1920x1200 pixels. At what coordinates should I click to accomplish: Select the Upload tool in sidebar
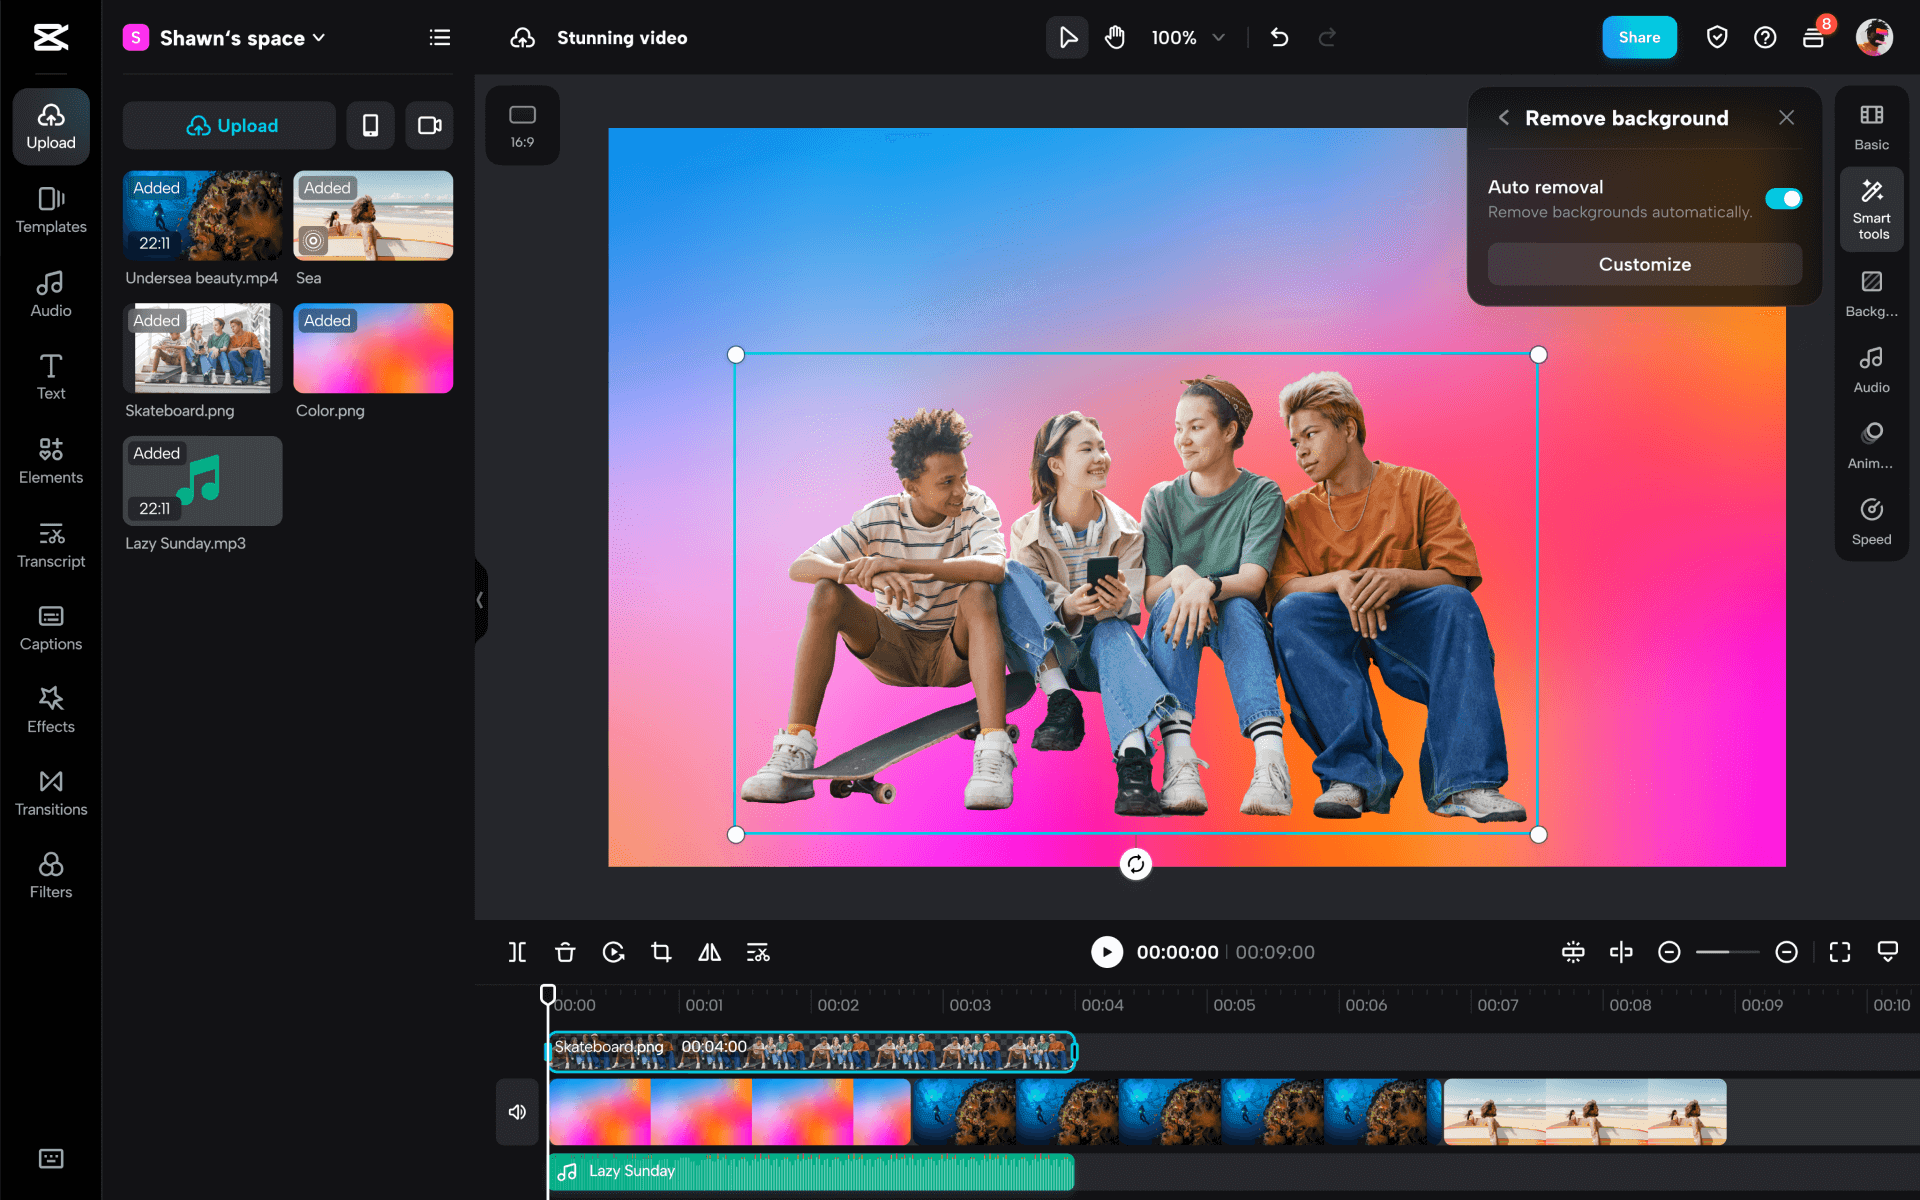pyautogui.click(x=50, y=124)
